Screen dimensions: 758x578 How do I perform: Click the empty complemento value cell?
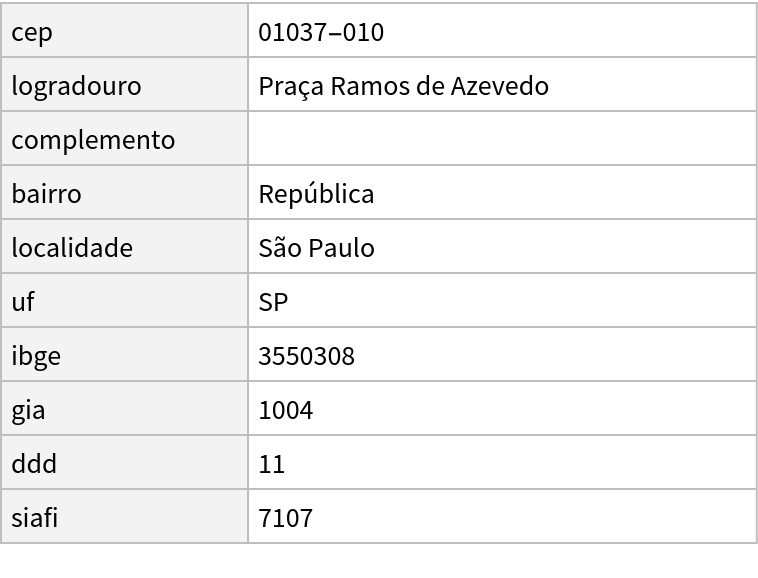click(x=500, y=139)
